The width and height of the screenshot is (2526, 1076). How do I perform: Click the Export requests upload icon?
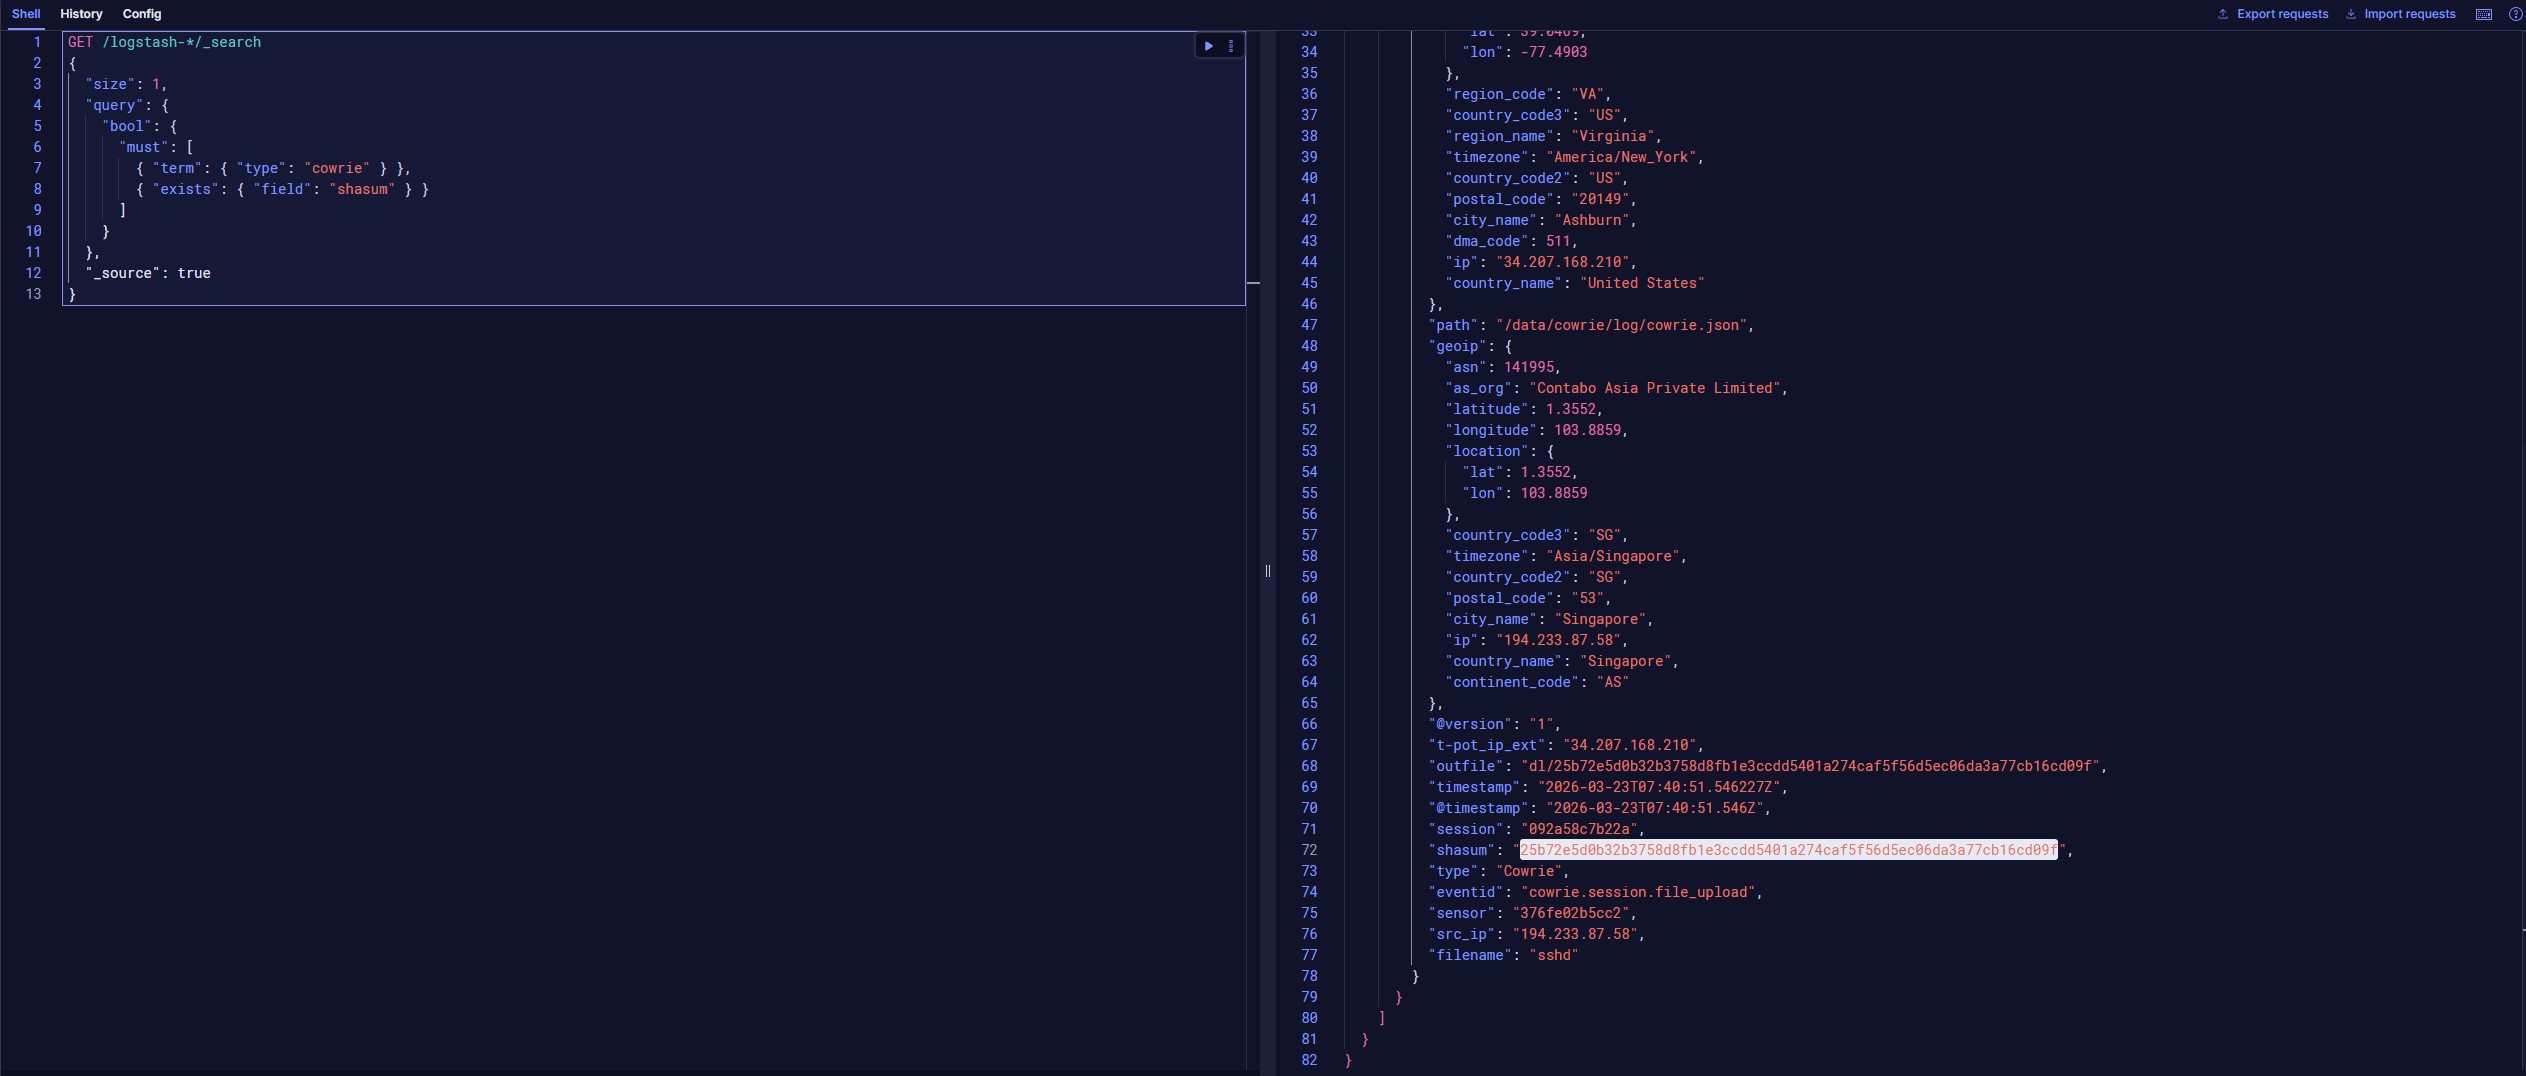2223,14
